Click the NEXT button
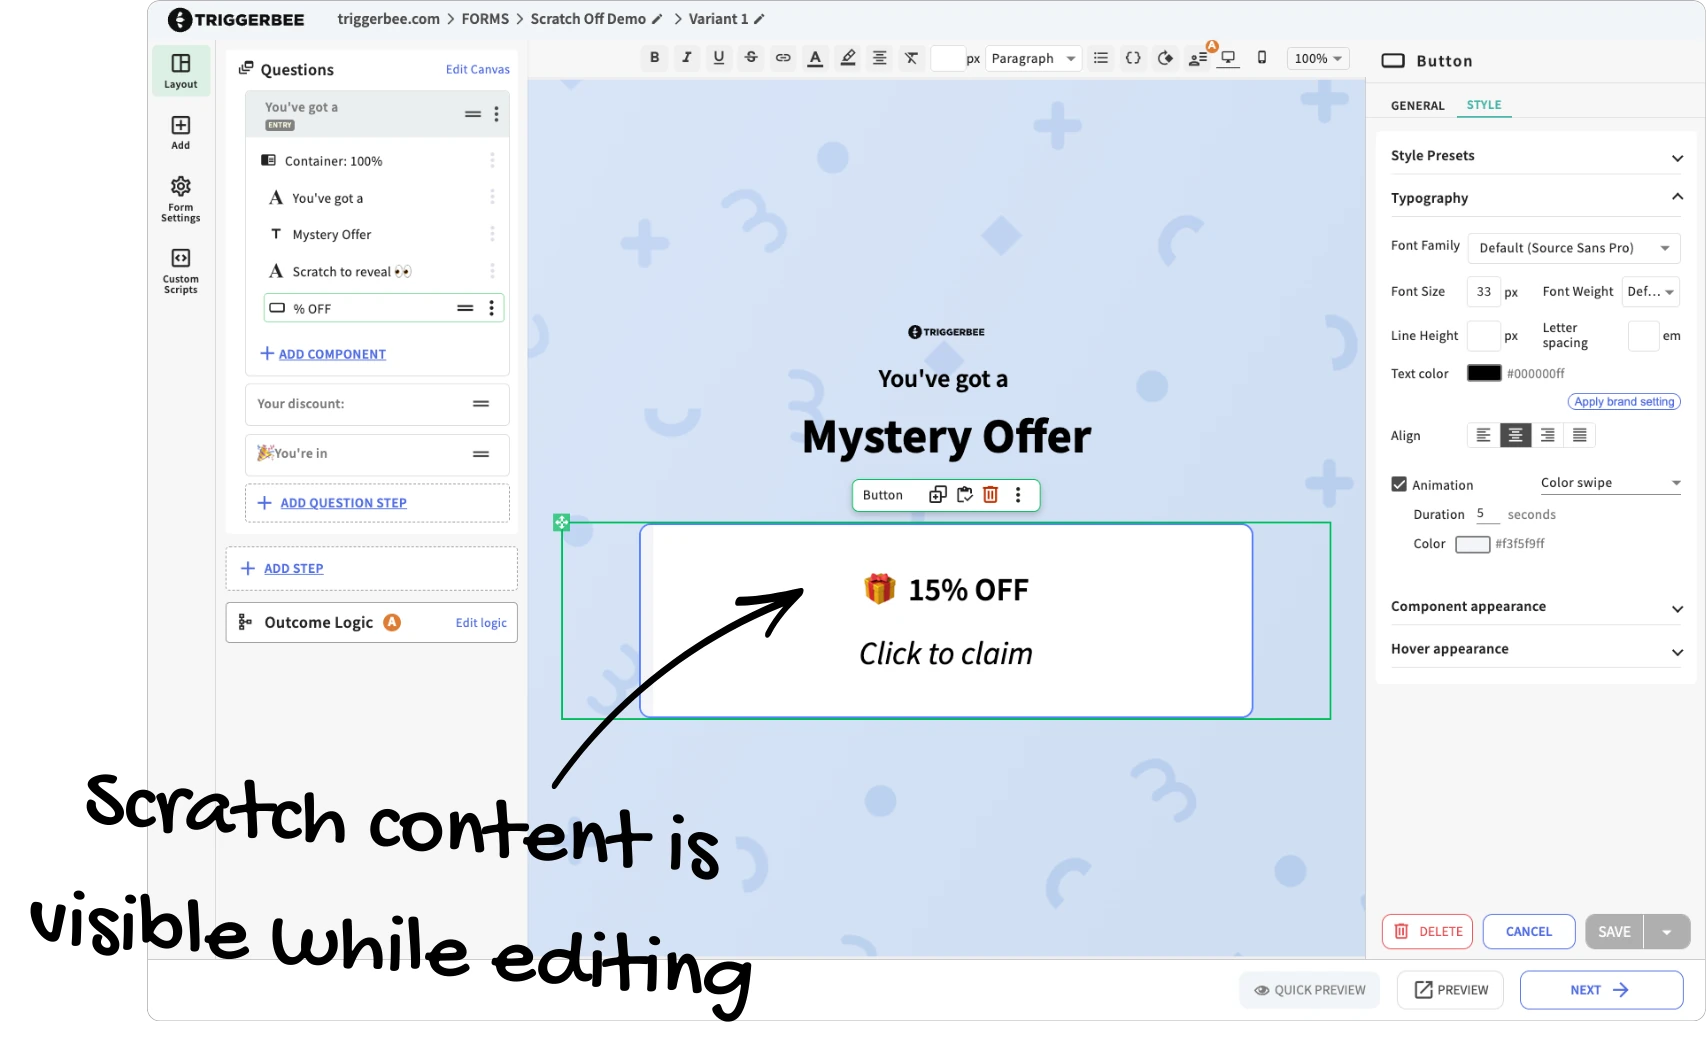The width and height of the screenshot is (1707, 1055). point(1600,990)
